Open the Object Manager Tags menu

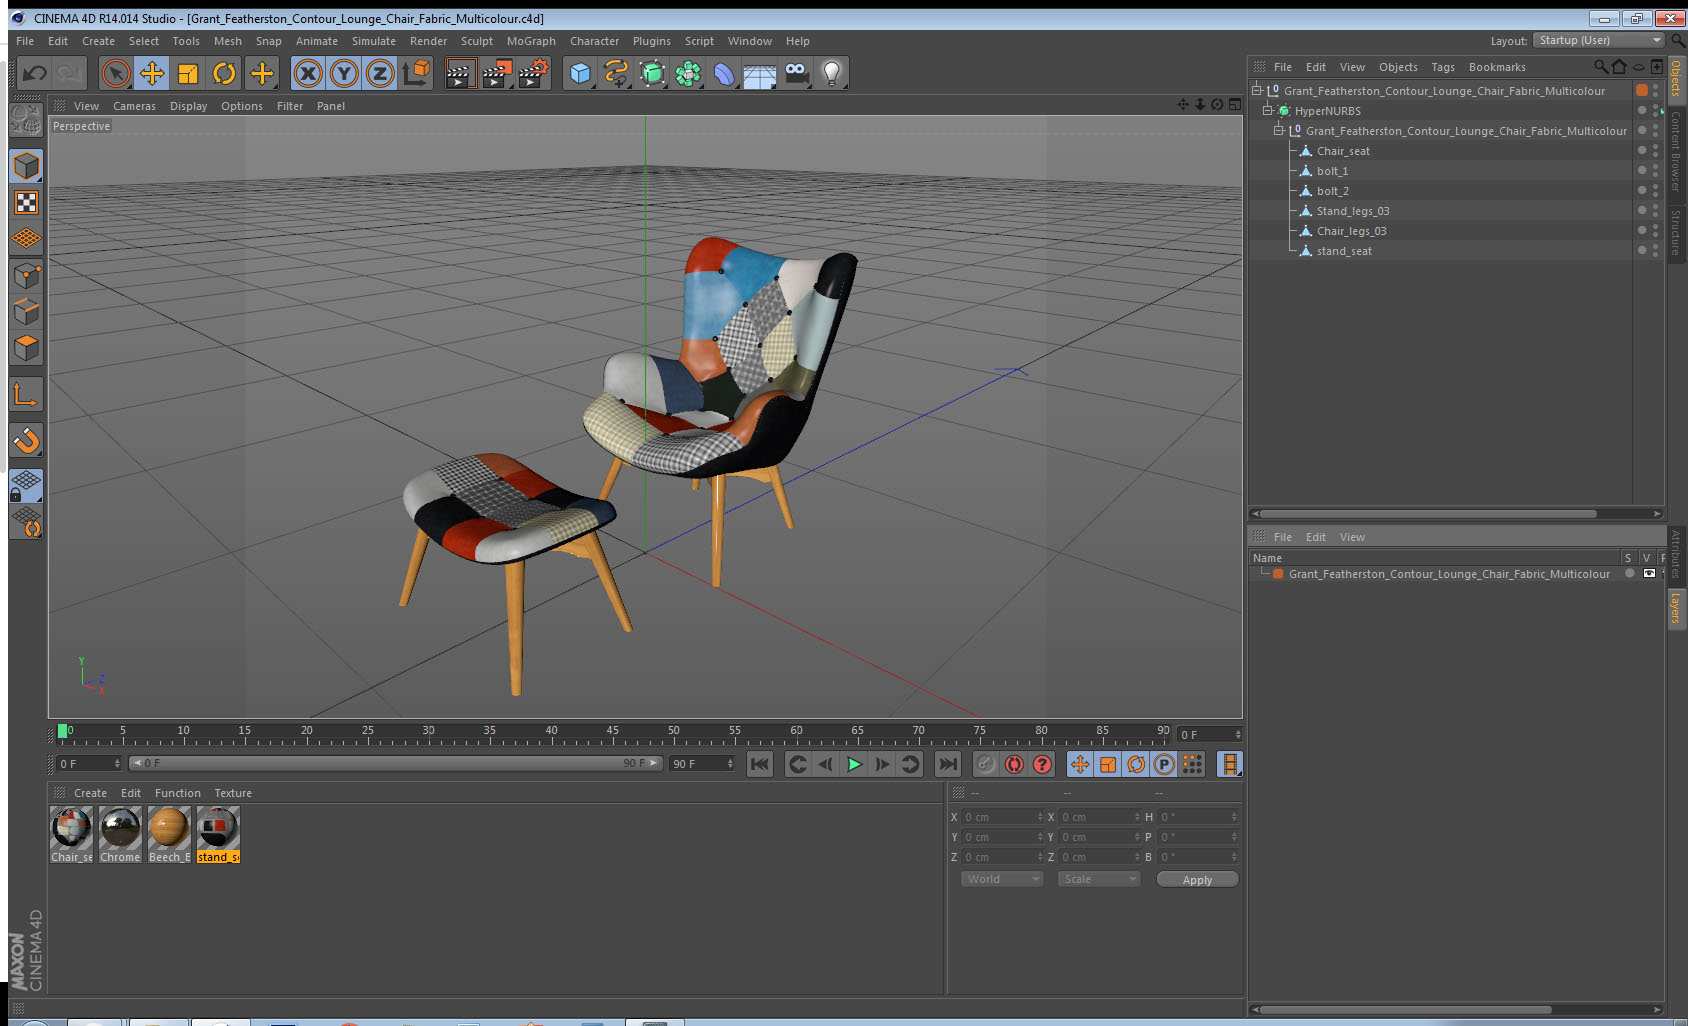[1443, 67]
